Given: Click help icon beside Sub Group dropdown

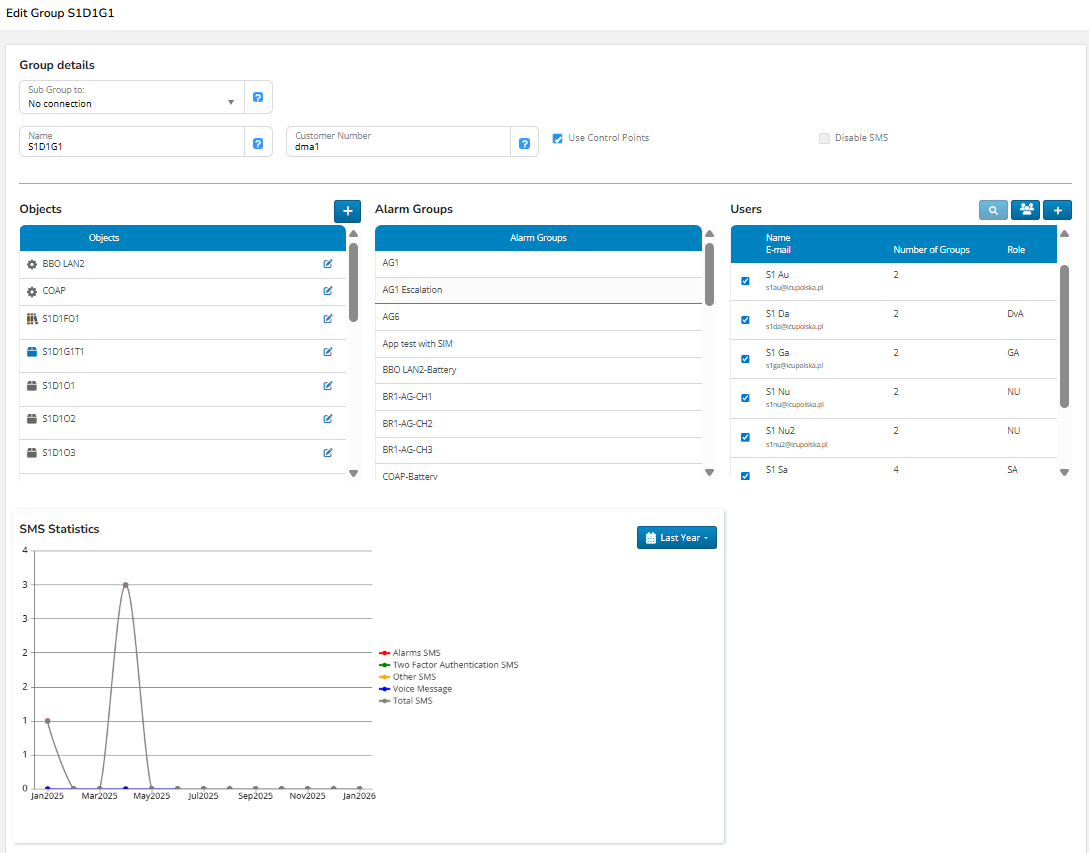Looking at the screenshot, I should pyautogui.click(x=258, y=98).
